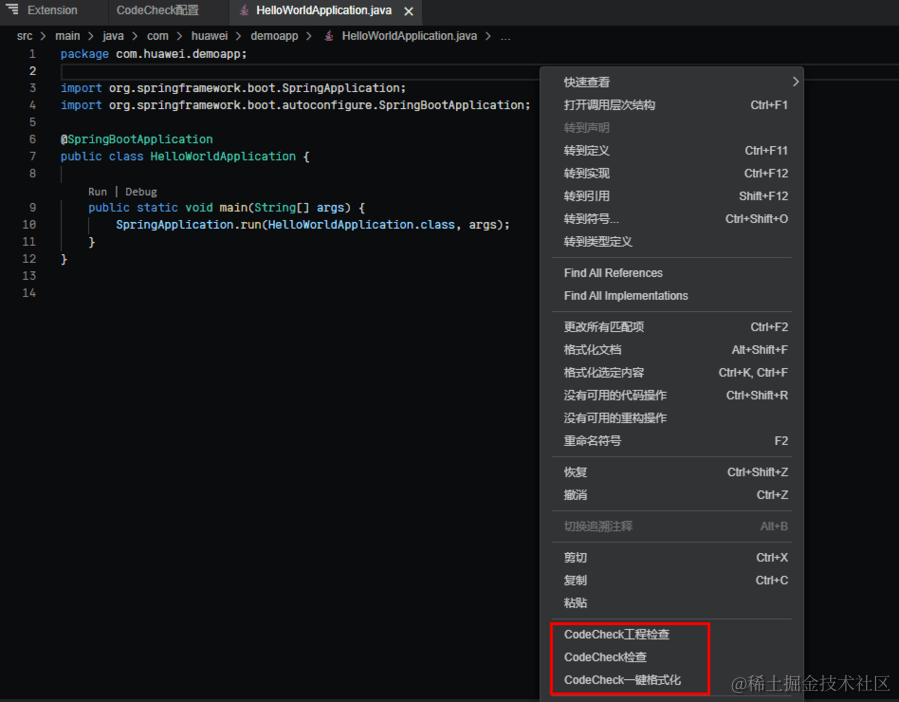Select 转到类型定义 in the context menu
899x702 pixels.
(671, 241)
